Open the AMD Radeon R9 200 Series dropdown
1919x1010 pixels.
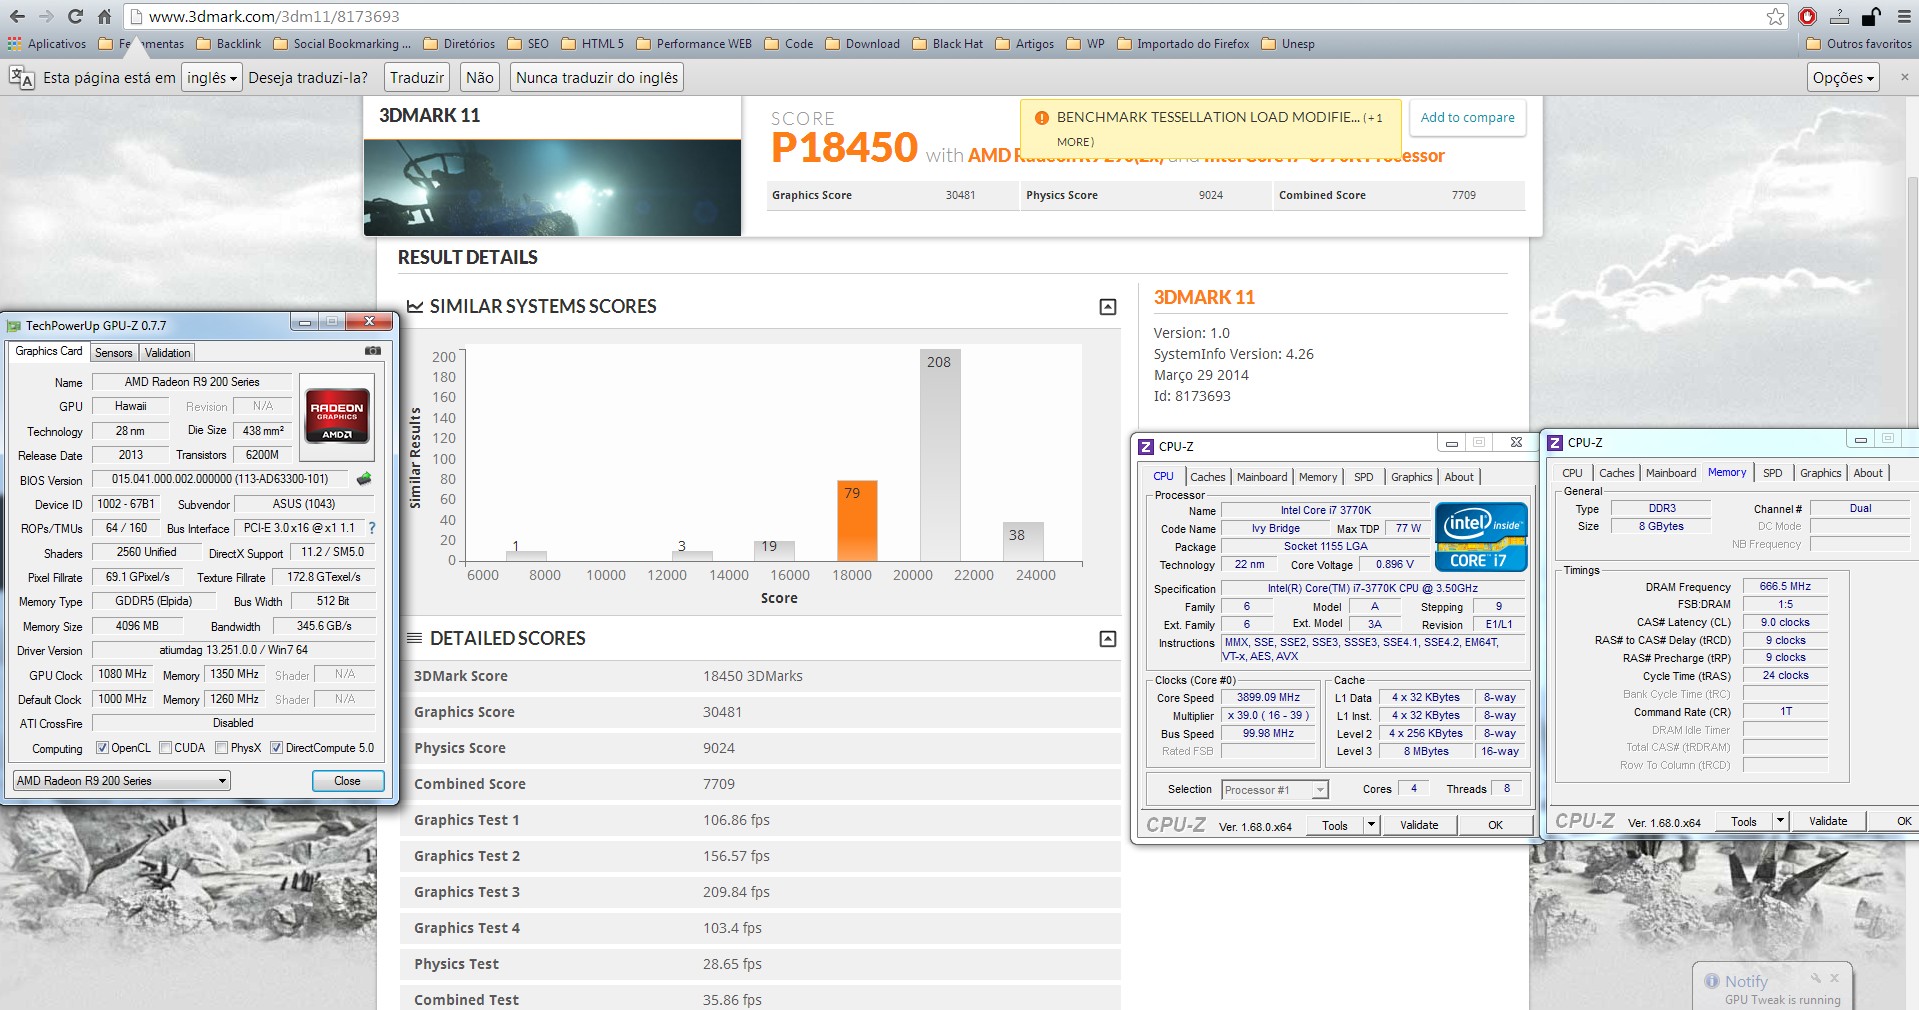122,780
